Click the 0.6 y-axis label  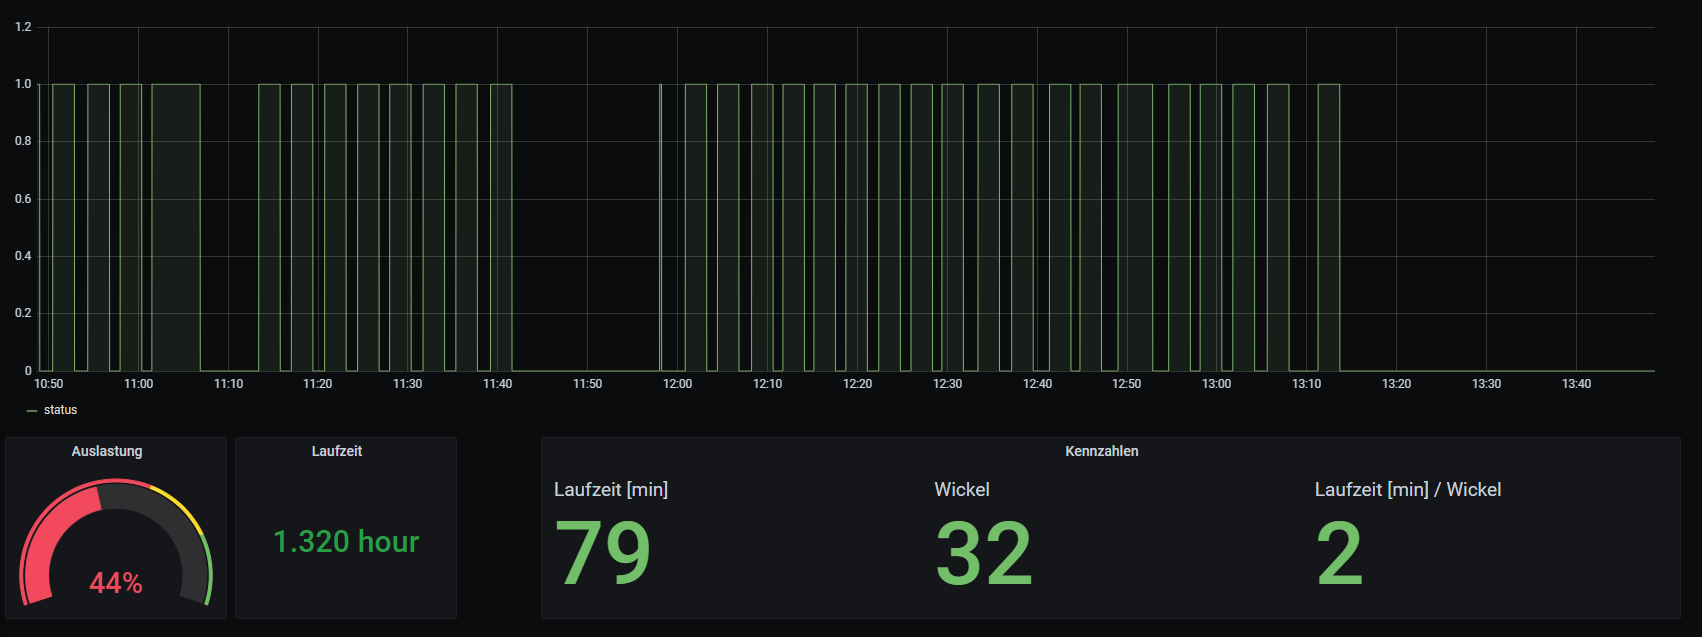tap(23, 199)
